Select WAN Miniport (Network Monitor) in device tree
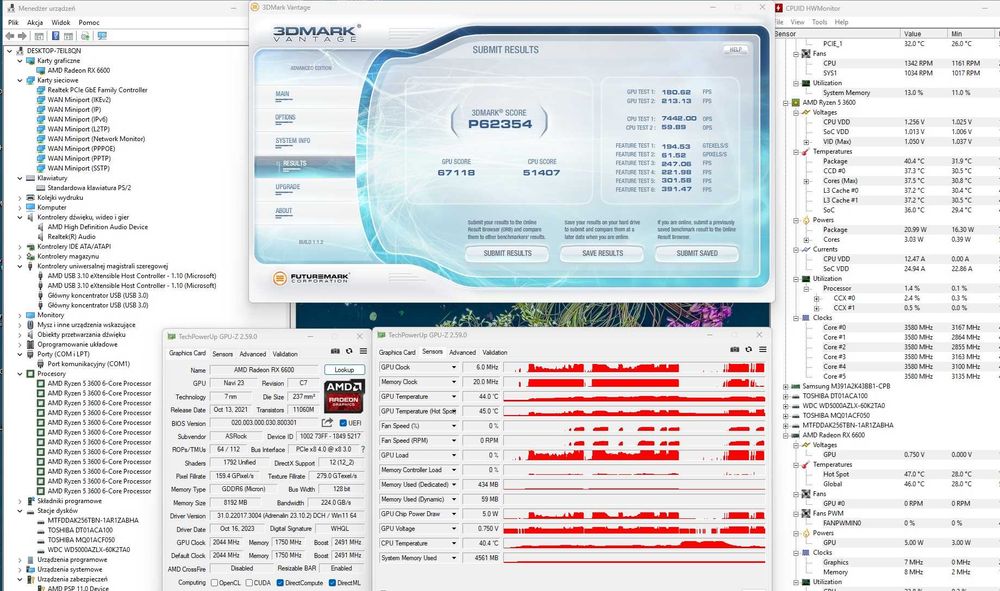The image size is (1000, 591). pos(96,139)
